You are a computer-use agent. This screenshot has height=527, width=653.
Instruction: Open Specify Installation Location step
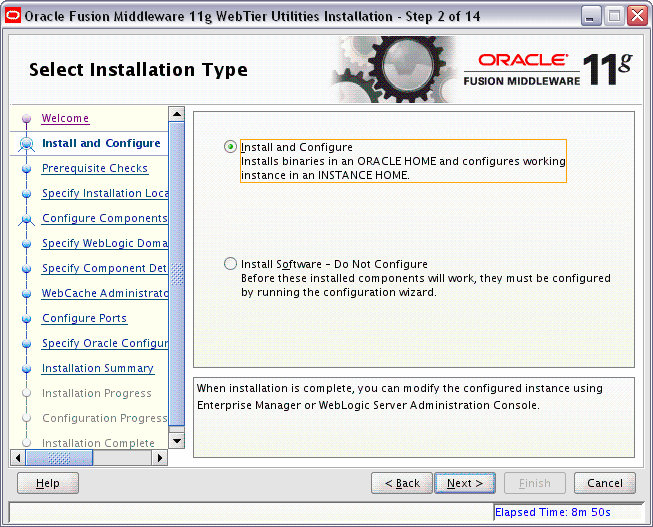[x=105, y=193]
